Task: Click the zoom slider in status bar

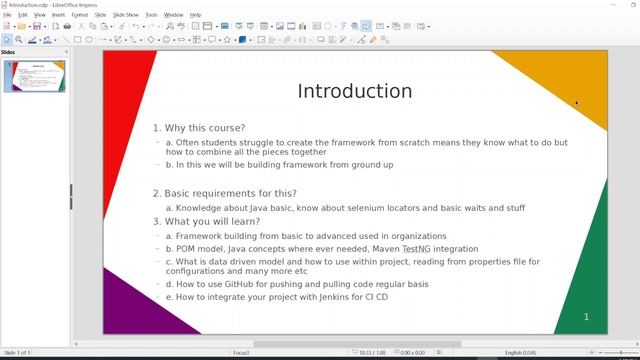Action: [x=620, y=353]
